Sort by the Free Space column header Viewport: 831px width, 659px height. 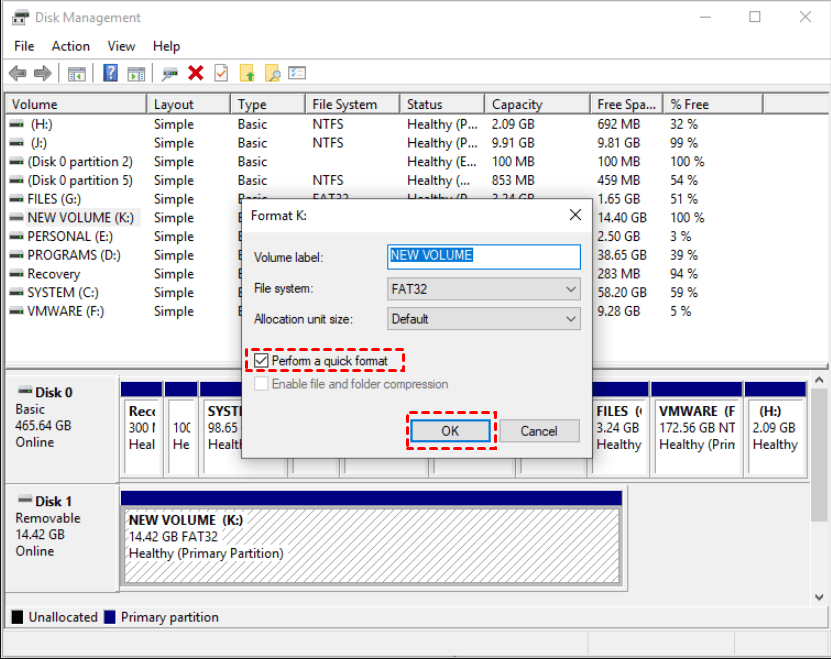tap(626, 104)
